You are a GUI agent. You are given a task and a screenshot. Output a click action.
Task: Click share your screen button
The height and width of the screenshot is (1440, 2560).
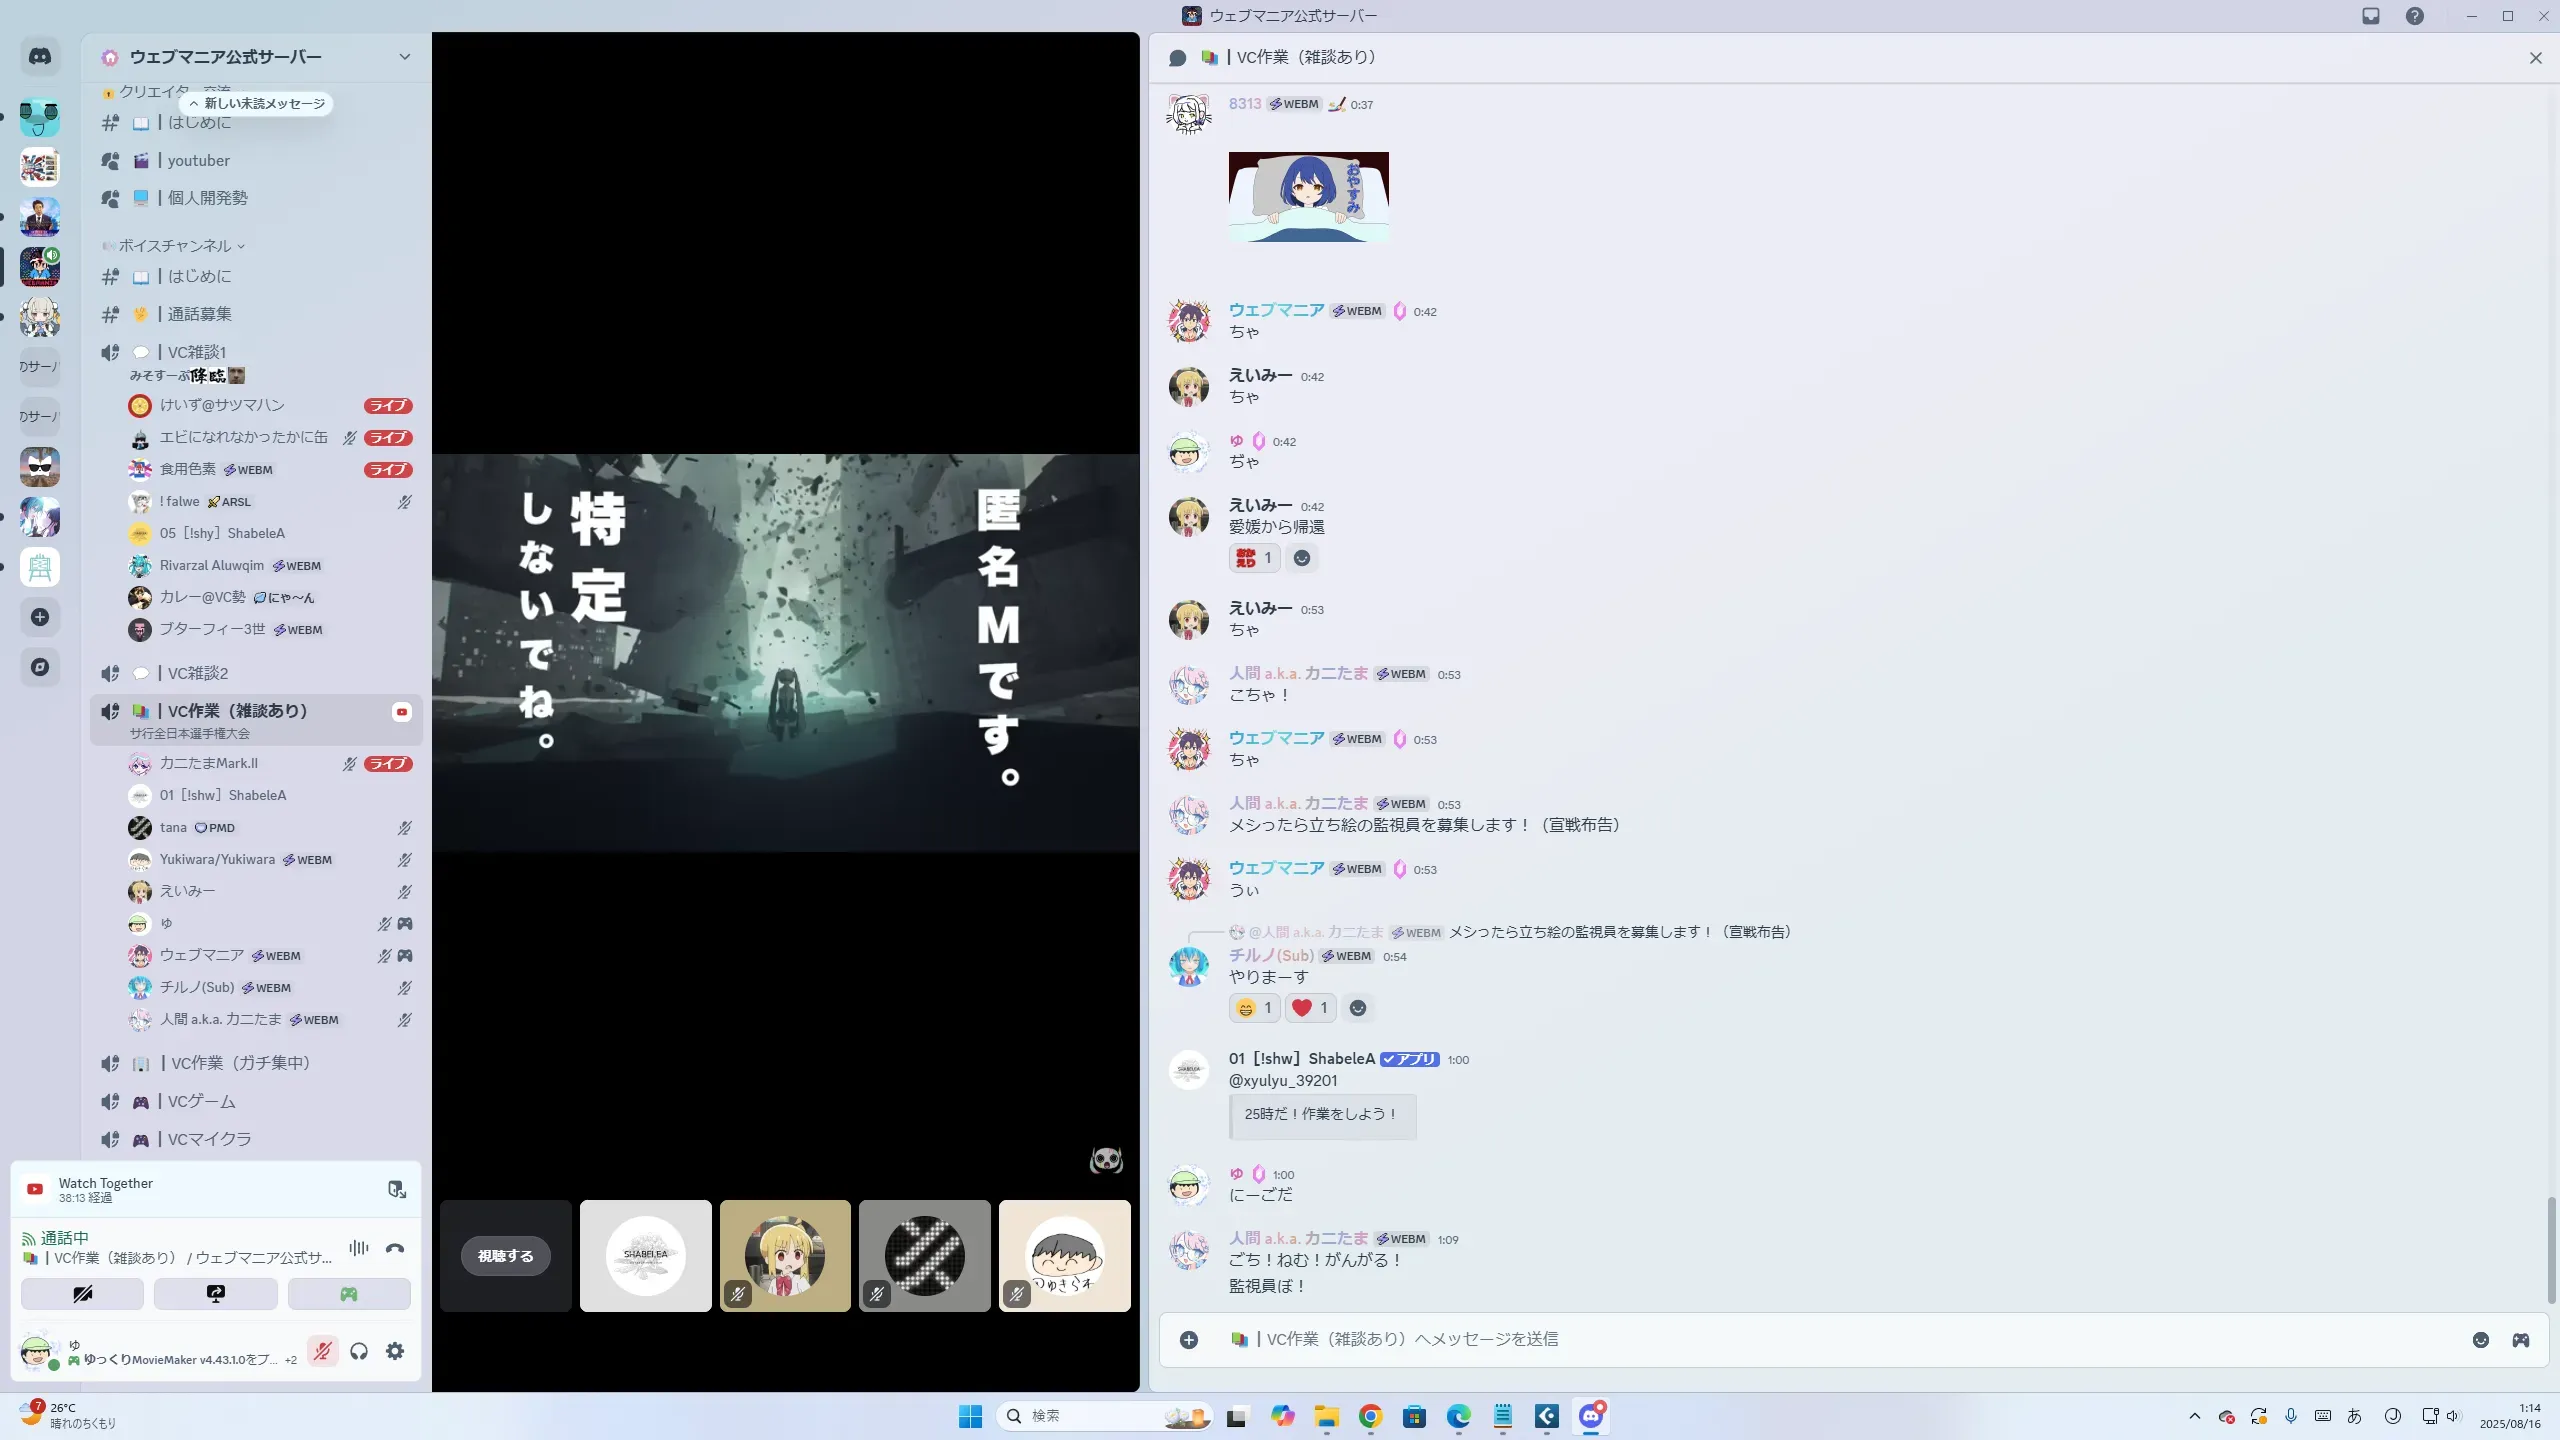216,1294
